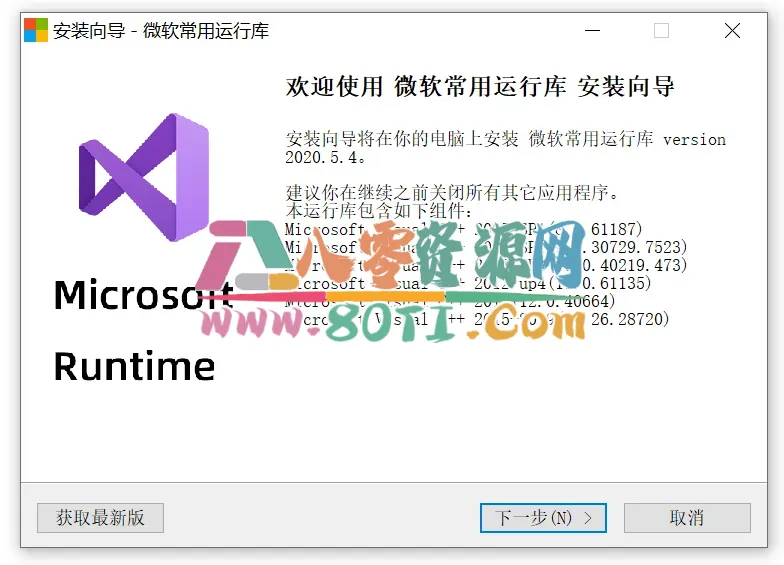Click the 下一步(N) next button

pos(543,518)
